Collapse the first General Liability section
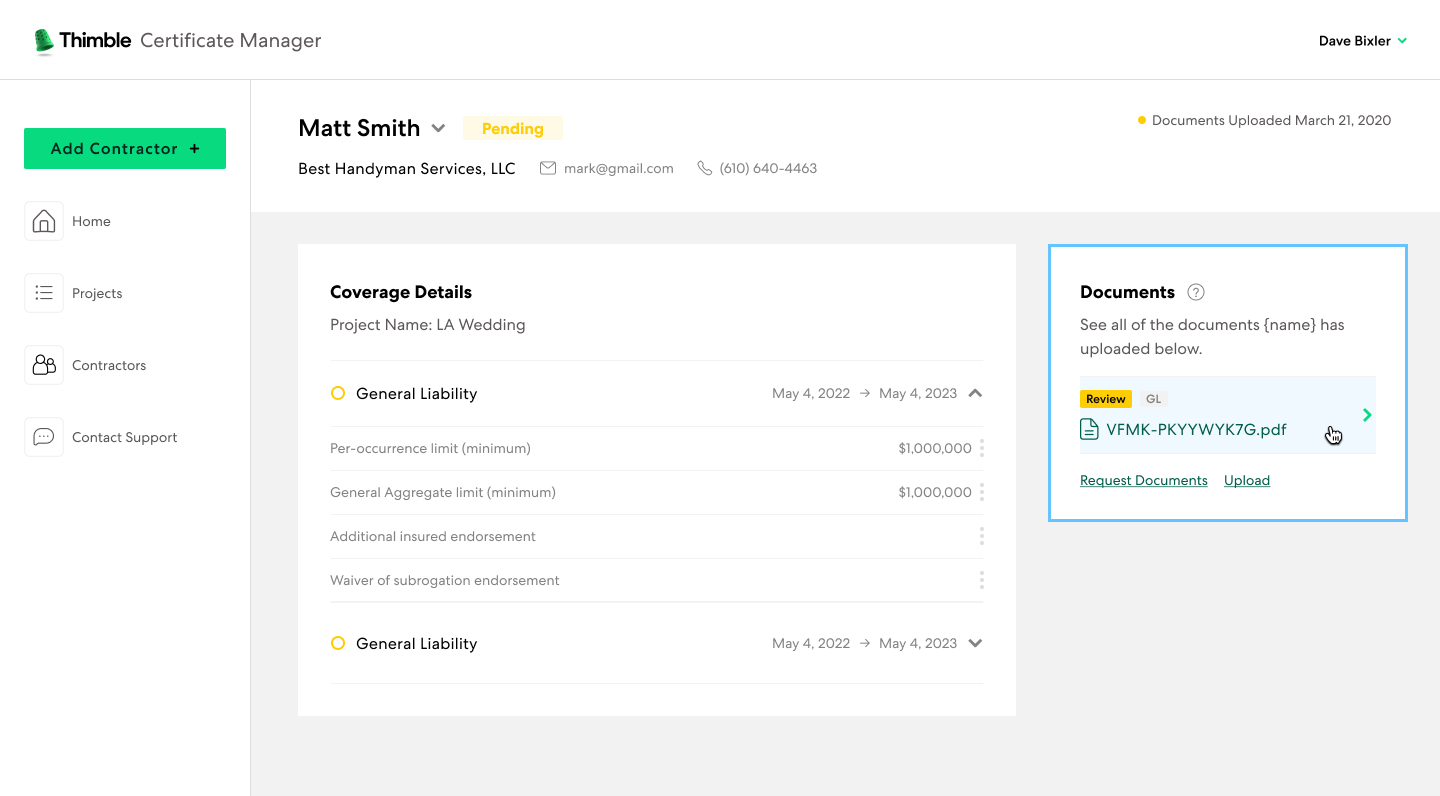 (975, 394)
